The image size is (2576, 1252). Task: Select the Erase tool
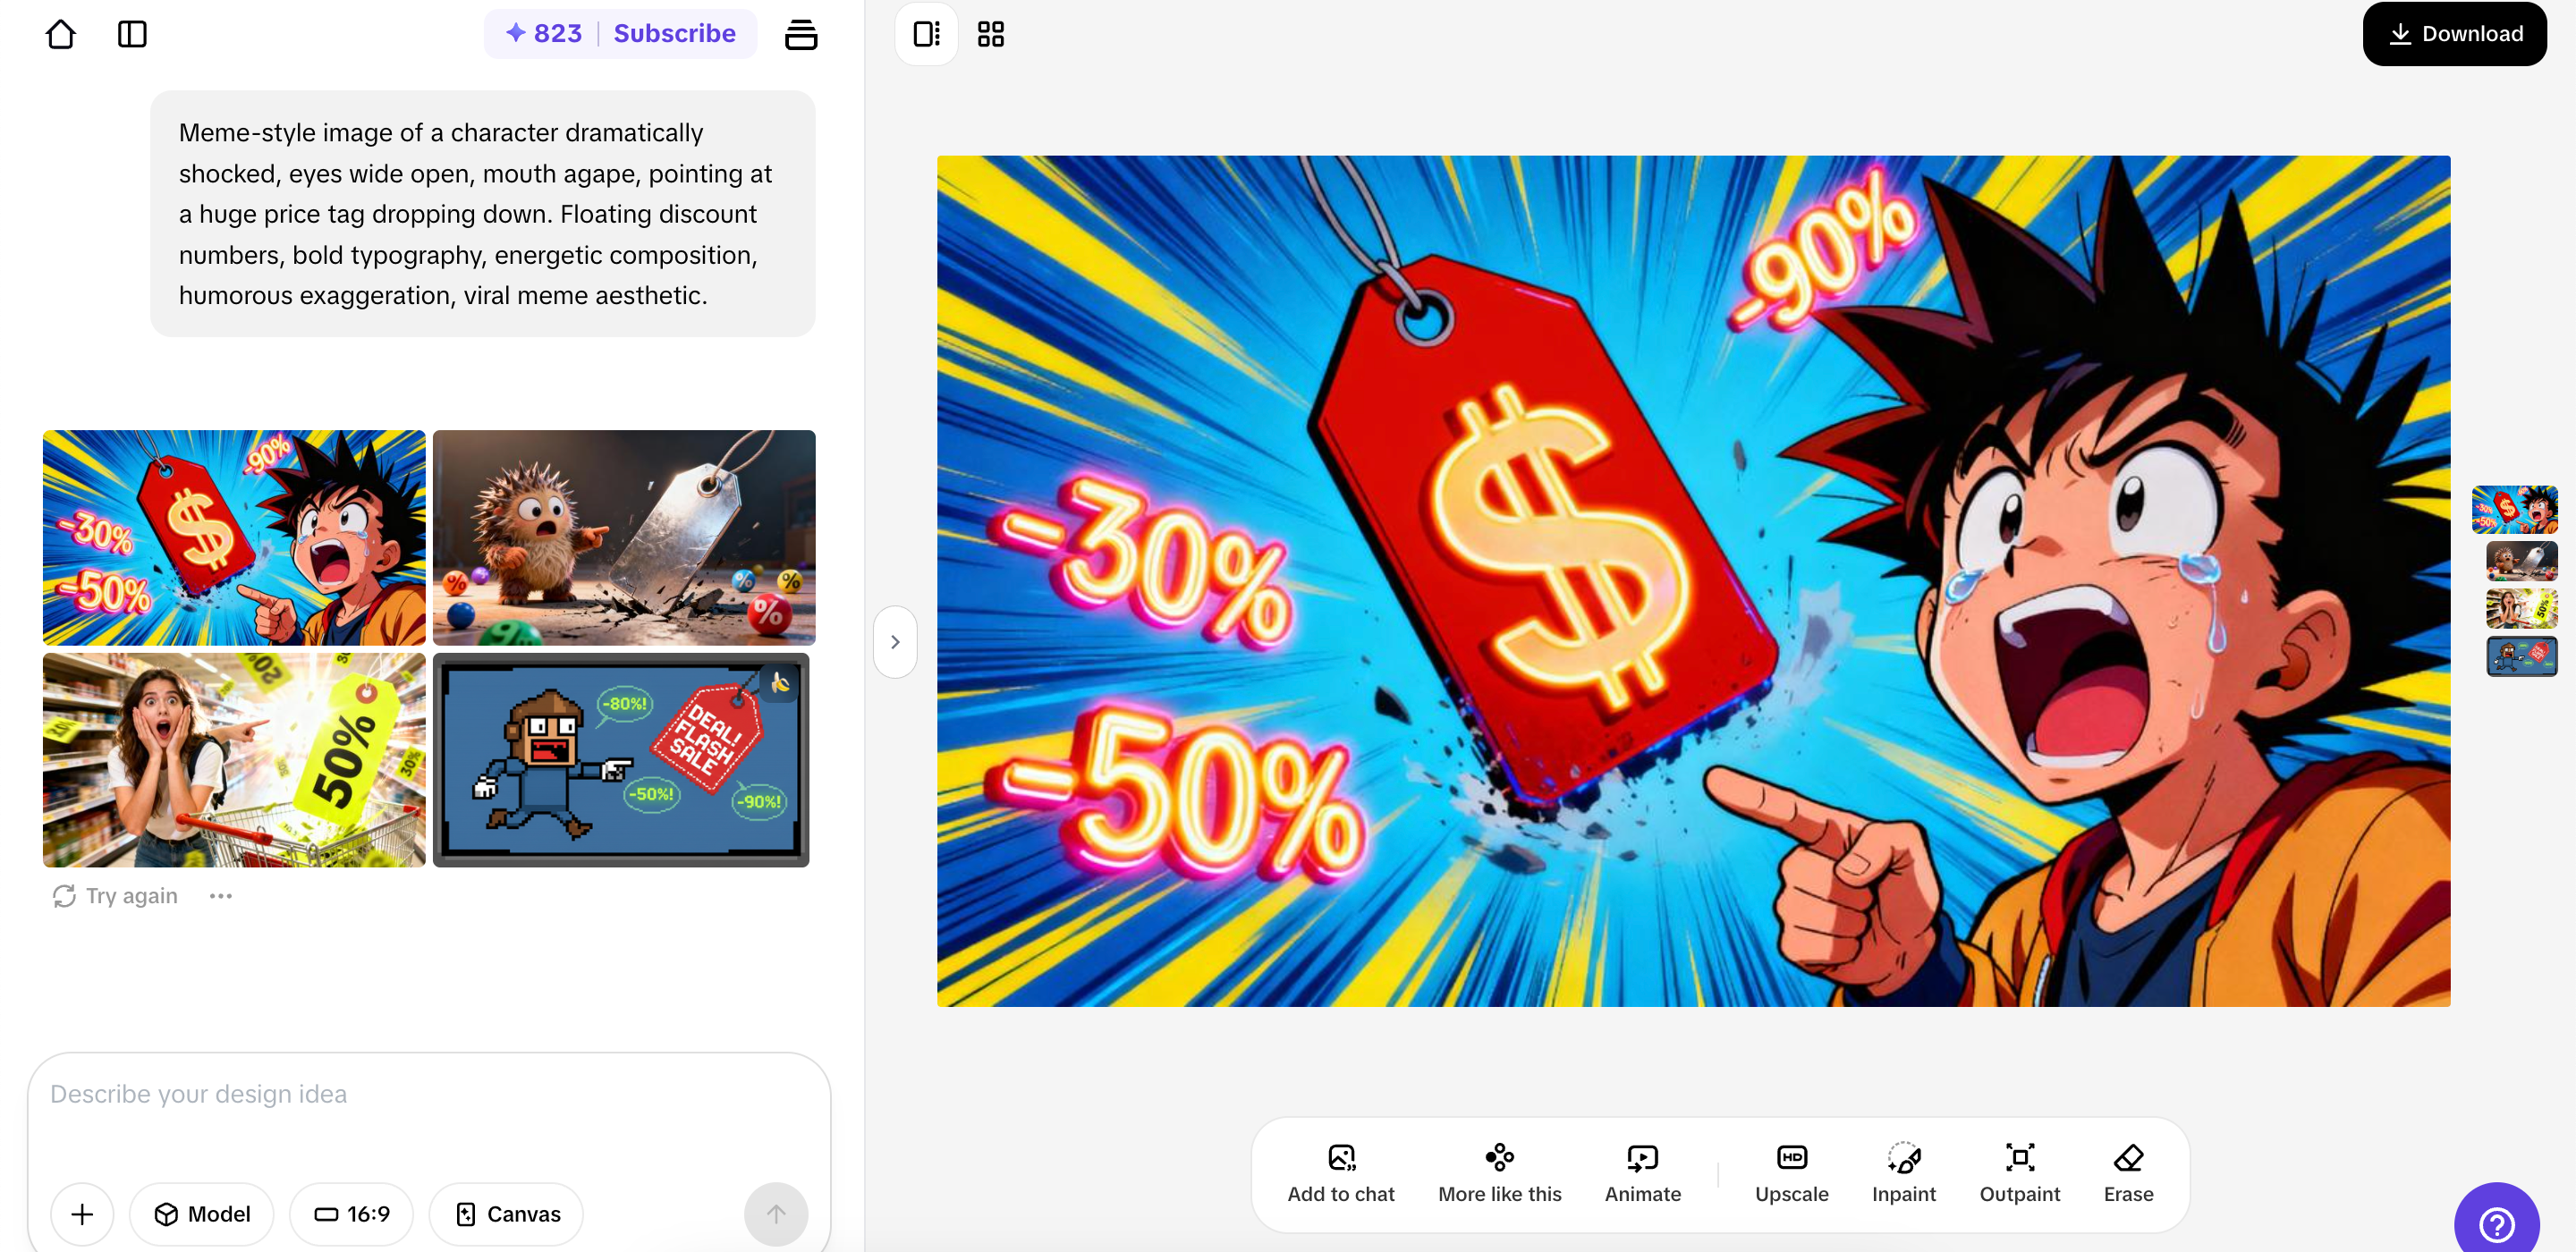click(x=2128, y=1174)
